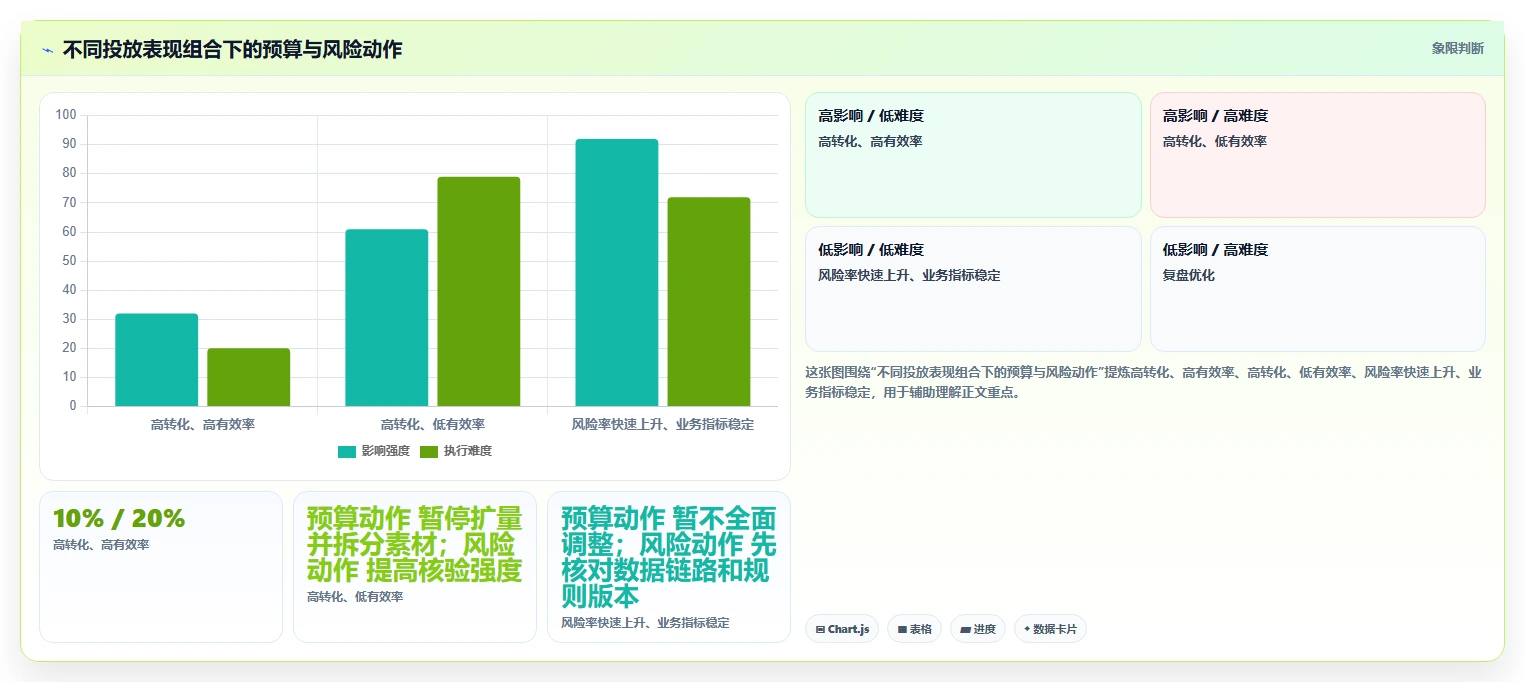Screen dimensions: 1525x682
Task: Click the x-axis label 高转化、高有效率
Action: (203, 424)
